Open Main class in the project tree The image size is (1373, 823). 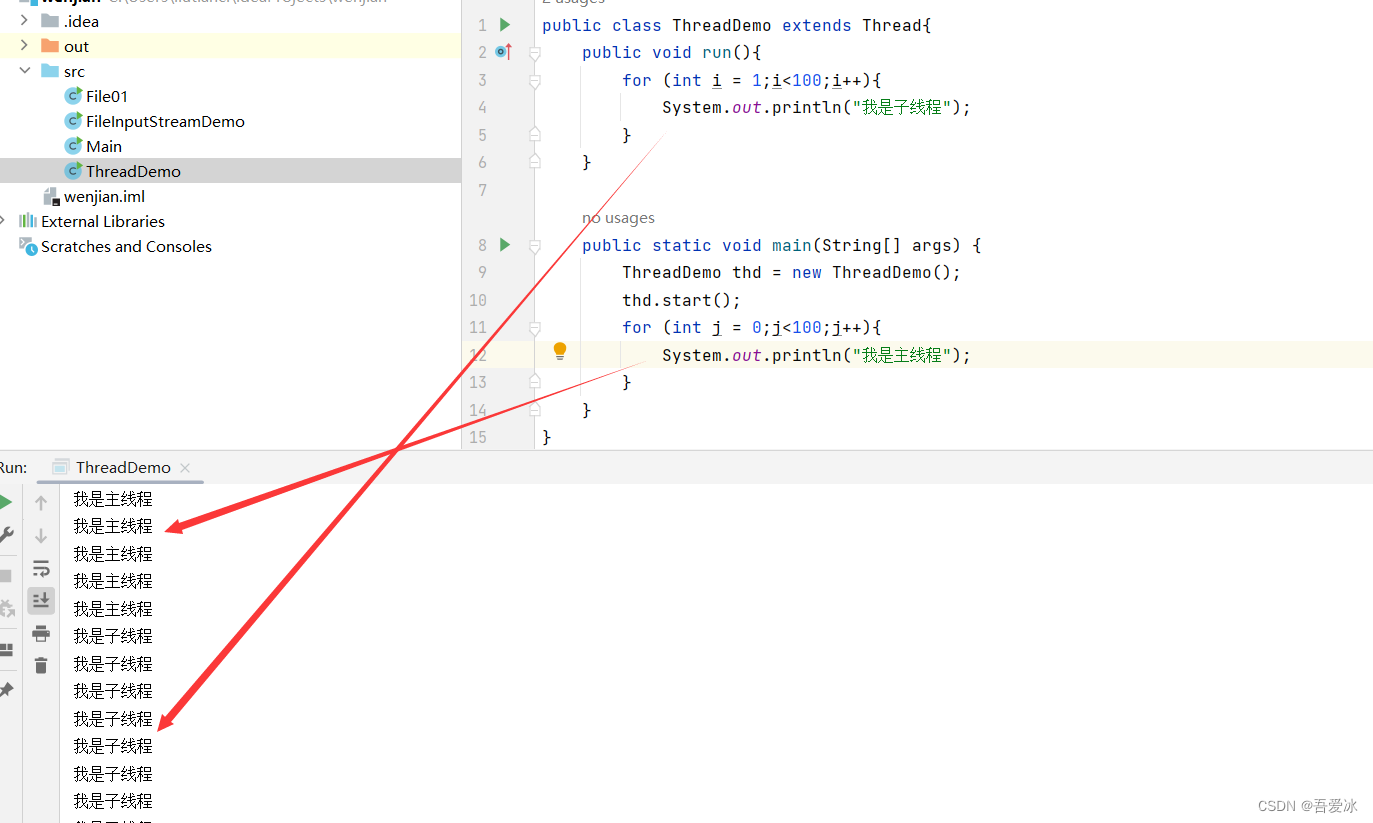pos(104,146)
